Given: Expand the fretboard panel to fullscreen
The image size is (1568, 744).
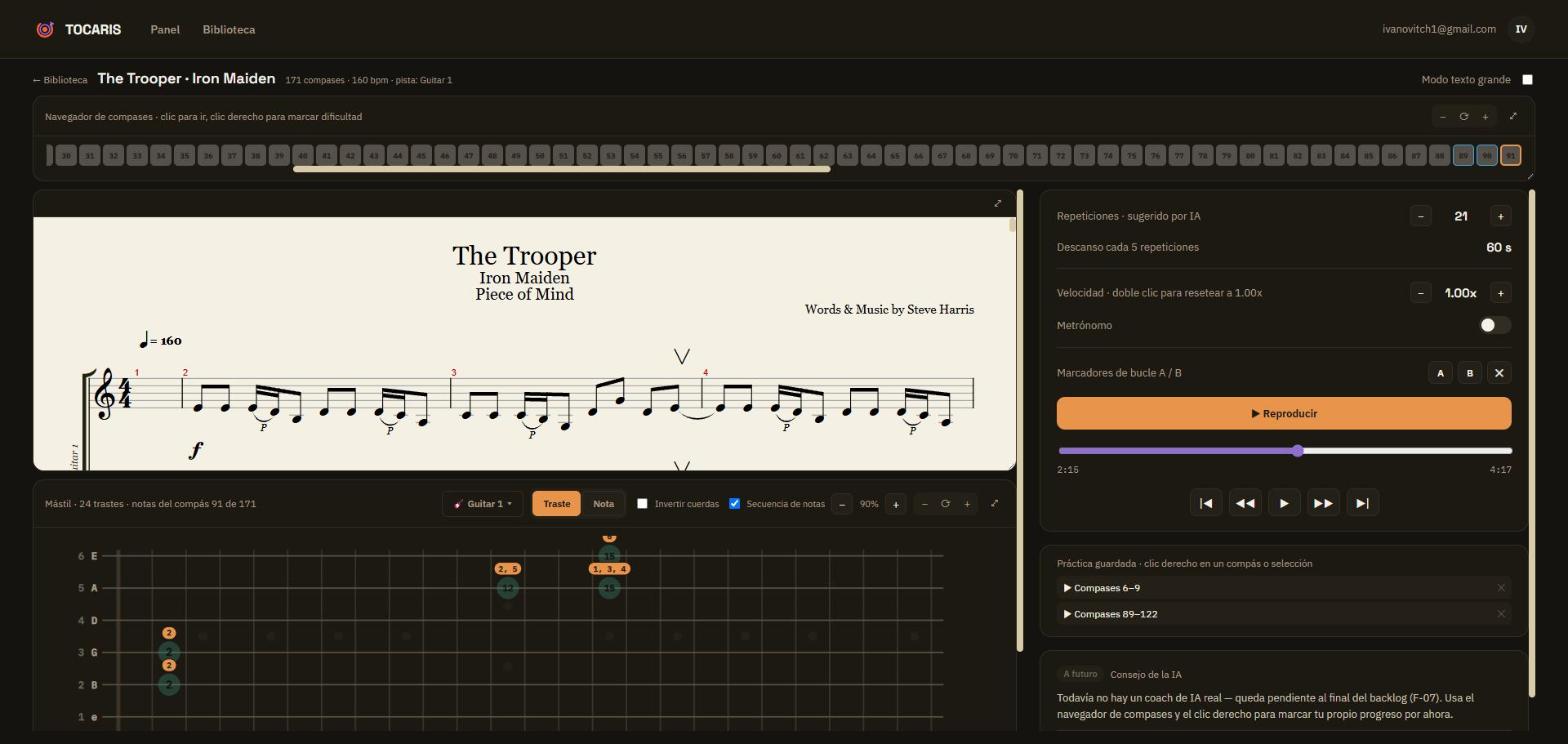Looking at the screenshot, I should point(994,503).
